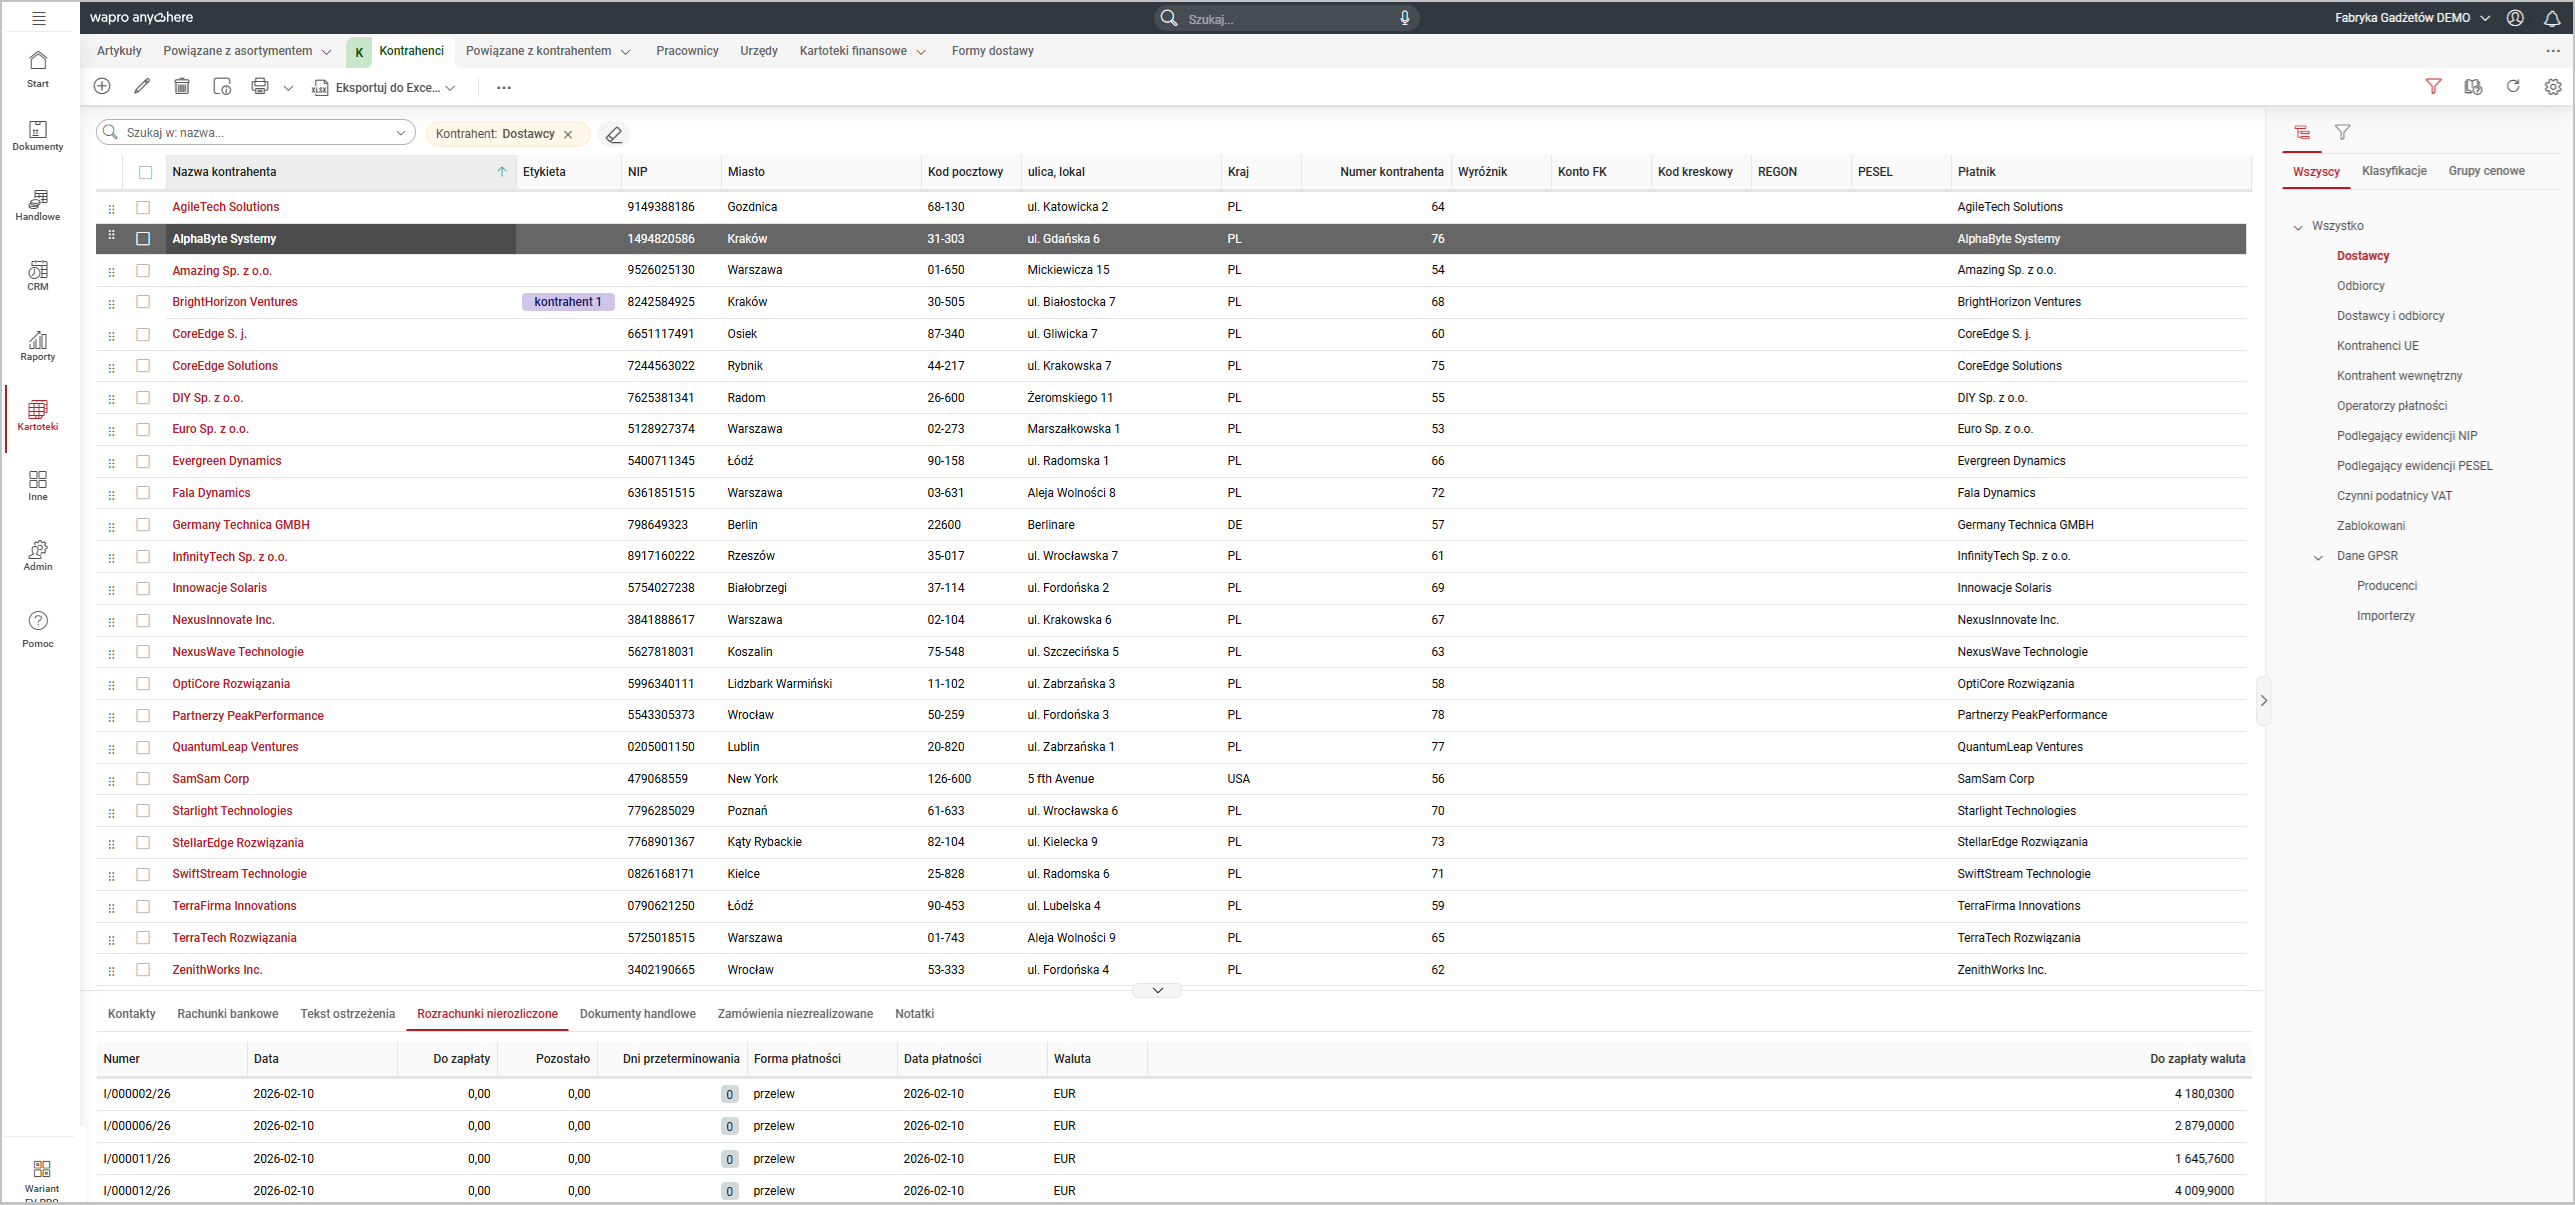Screen dimensions: 2575x1205
Task: Click the eraser clear-filters icon
Action: point(614,134)
